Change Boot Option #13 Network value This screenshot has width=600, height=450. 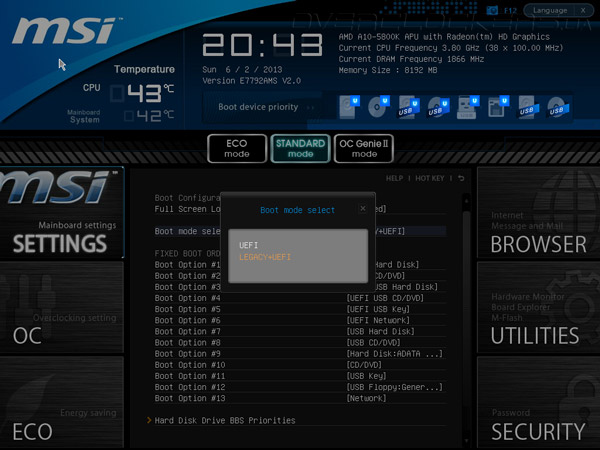point(366,398)
